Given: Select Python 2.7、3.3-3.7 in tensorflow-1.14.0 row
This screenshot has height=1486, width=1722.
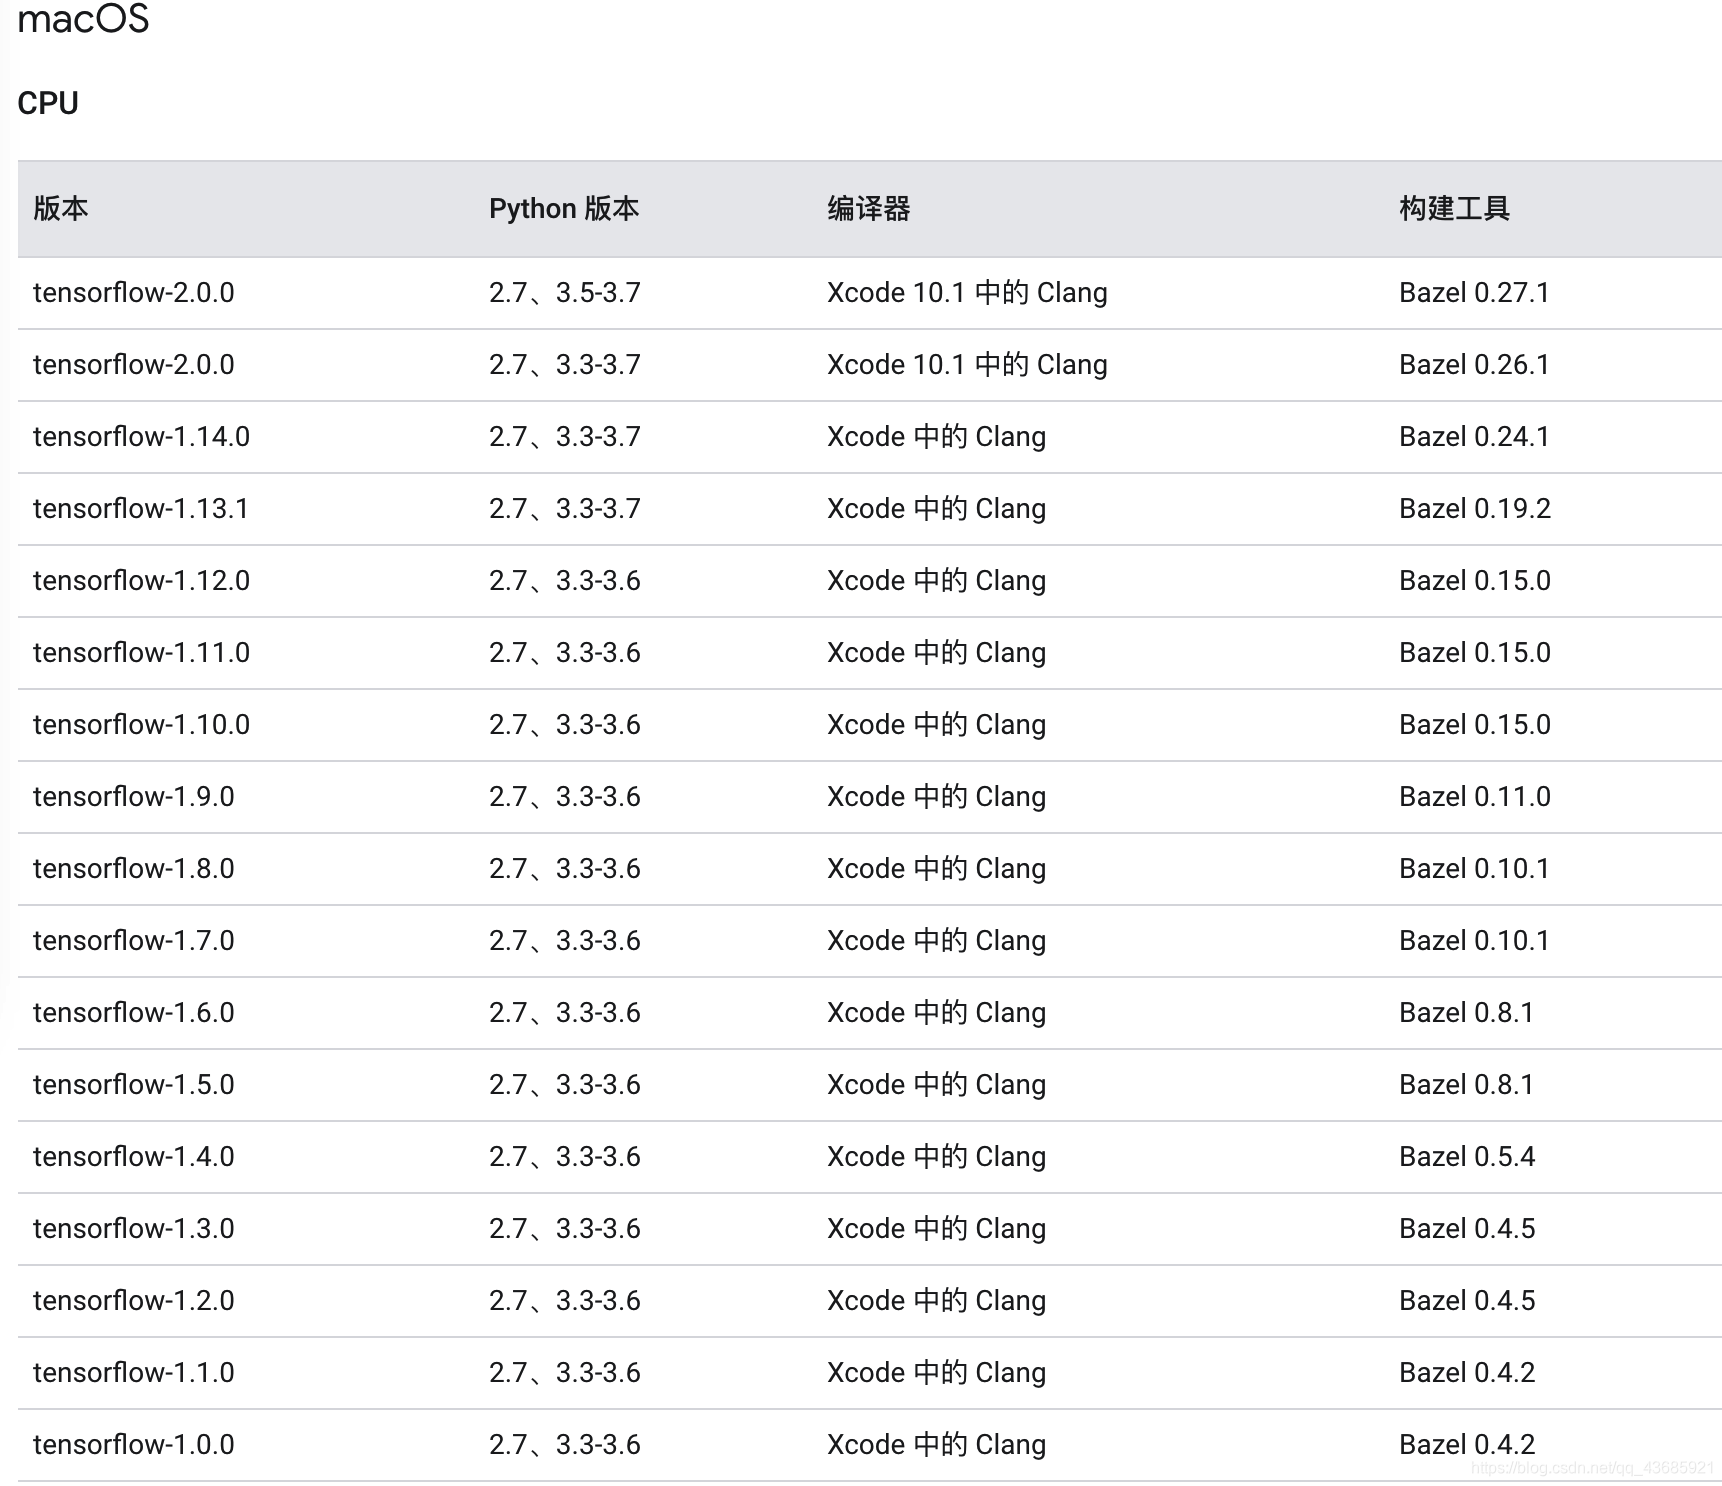Looking at the screenshot, I should coord(565,437).
